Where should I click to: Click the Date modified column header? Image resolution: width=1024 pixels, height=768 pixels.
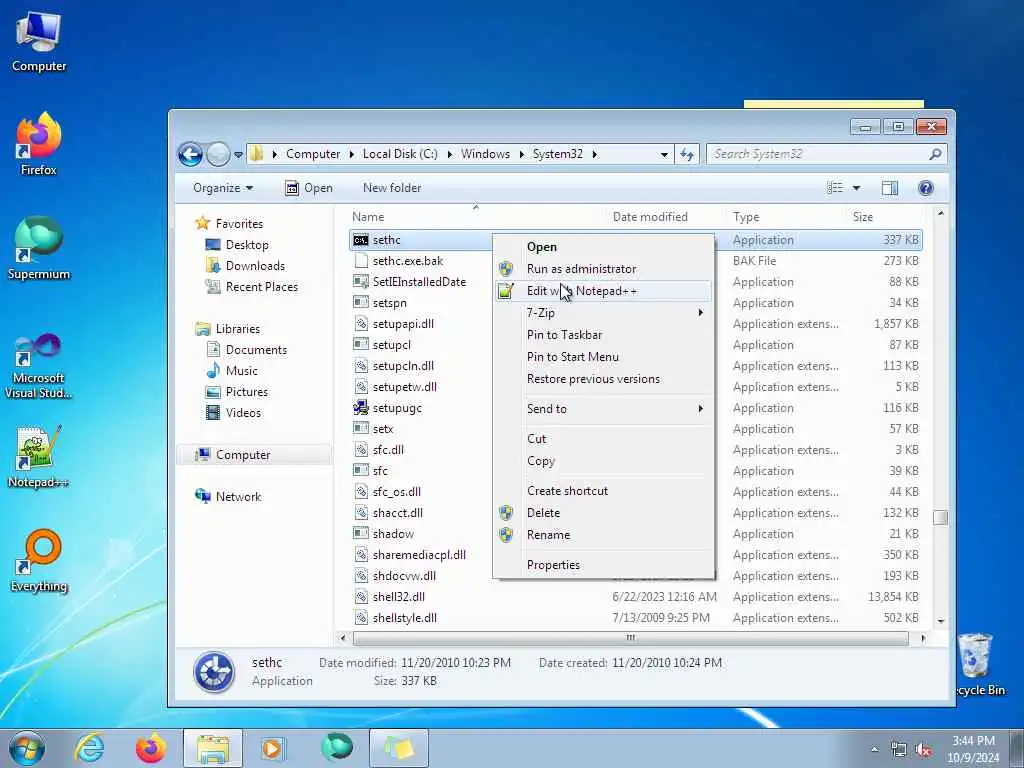tap(664, 217)
